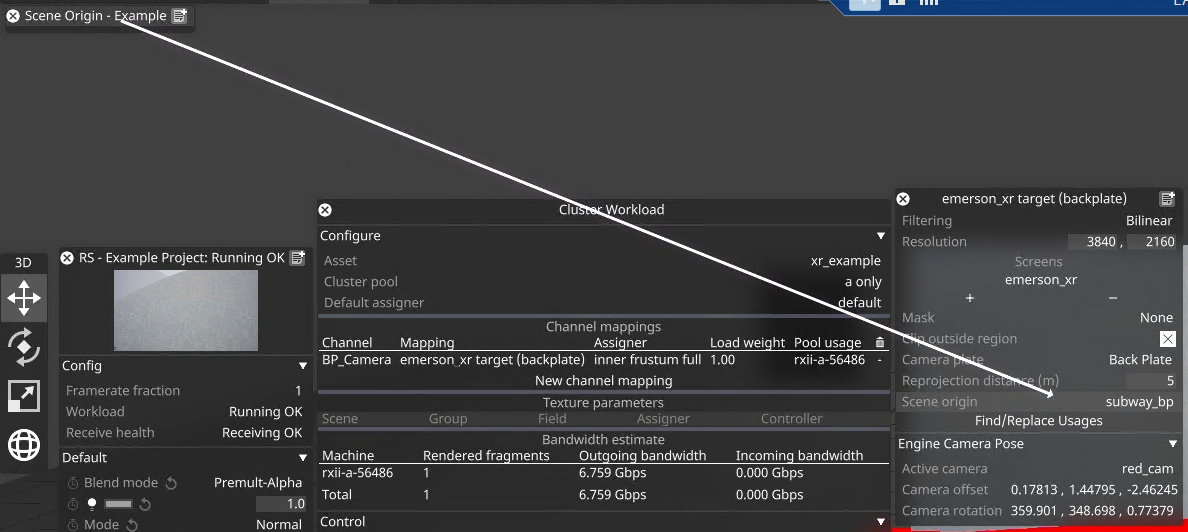Select the Move gizmo tool
The image size is (1188, 532).
pos(24,298)
